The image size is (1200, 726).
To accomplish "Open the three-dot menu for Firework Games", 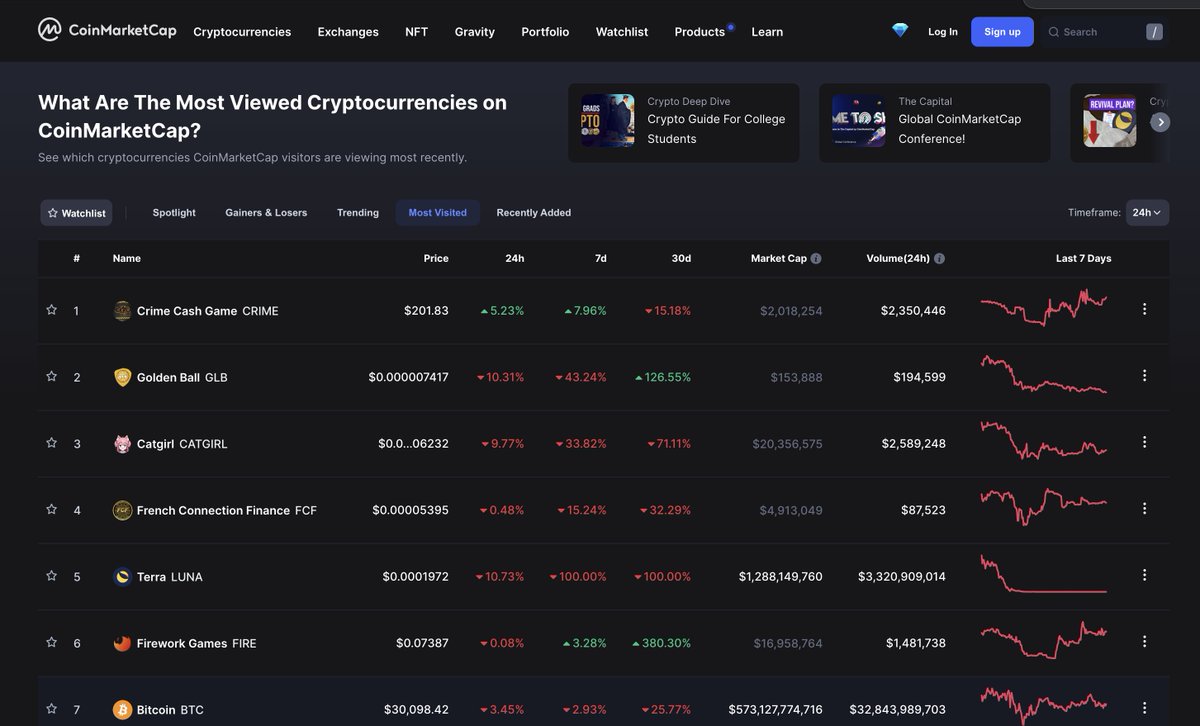I will (x=1145, y=642).
